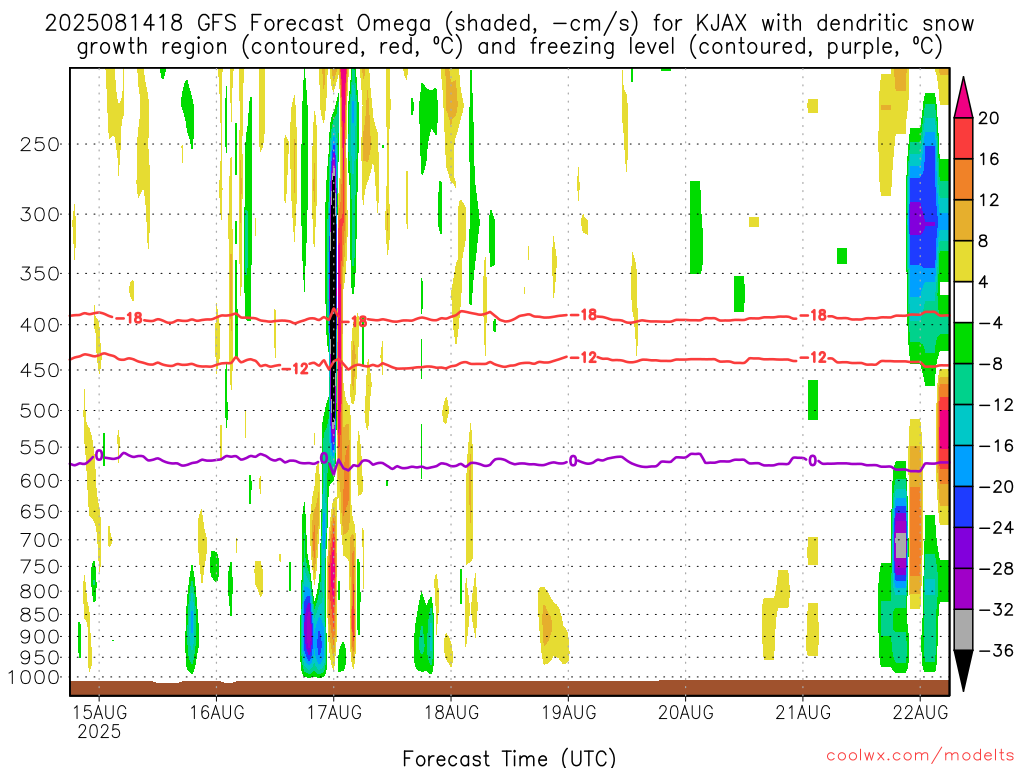The image size is (1024, 768).
Task: Click the 450 pressure level label
Action: [x=40, y=370]
